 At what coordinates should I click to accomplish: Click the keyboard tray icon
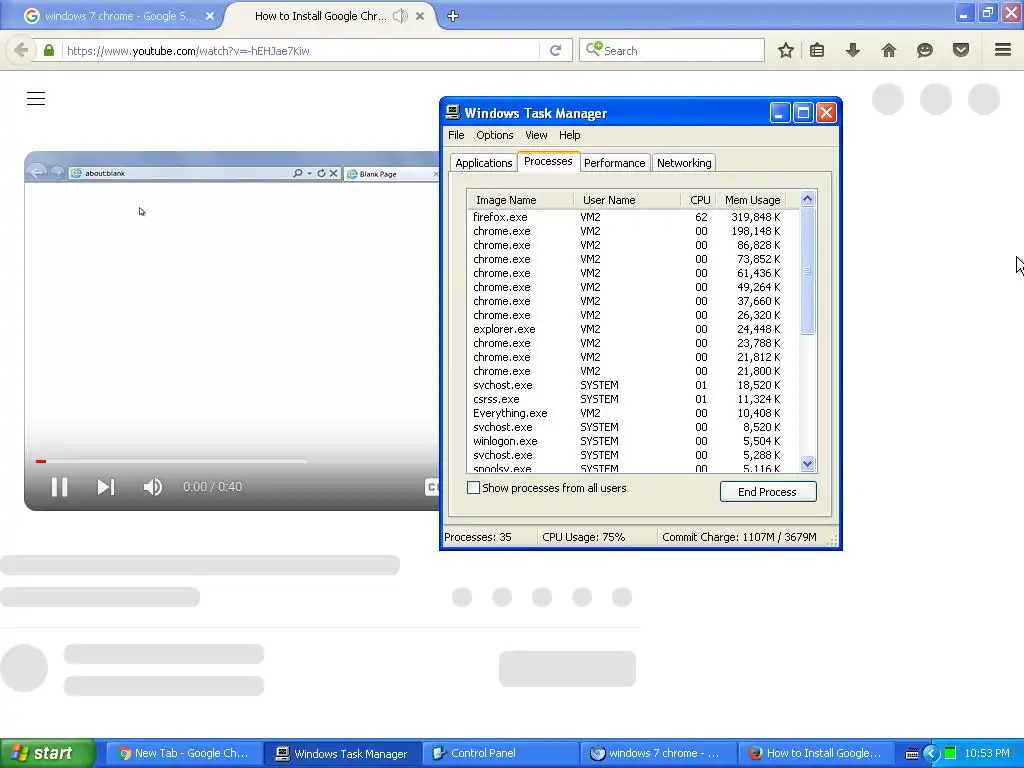coord(912,754)
